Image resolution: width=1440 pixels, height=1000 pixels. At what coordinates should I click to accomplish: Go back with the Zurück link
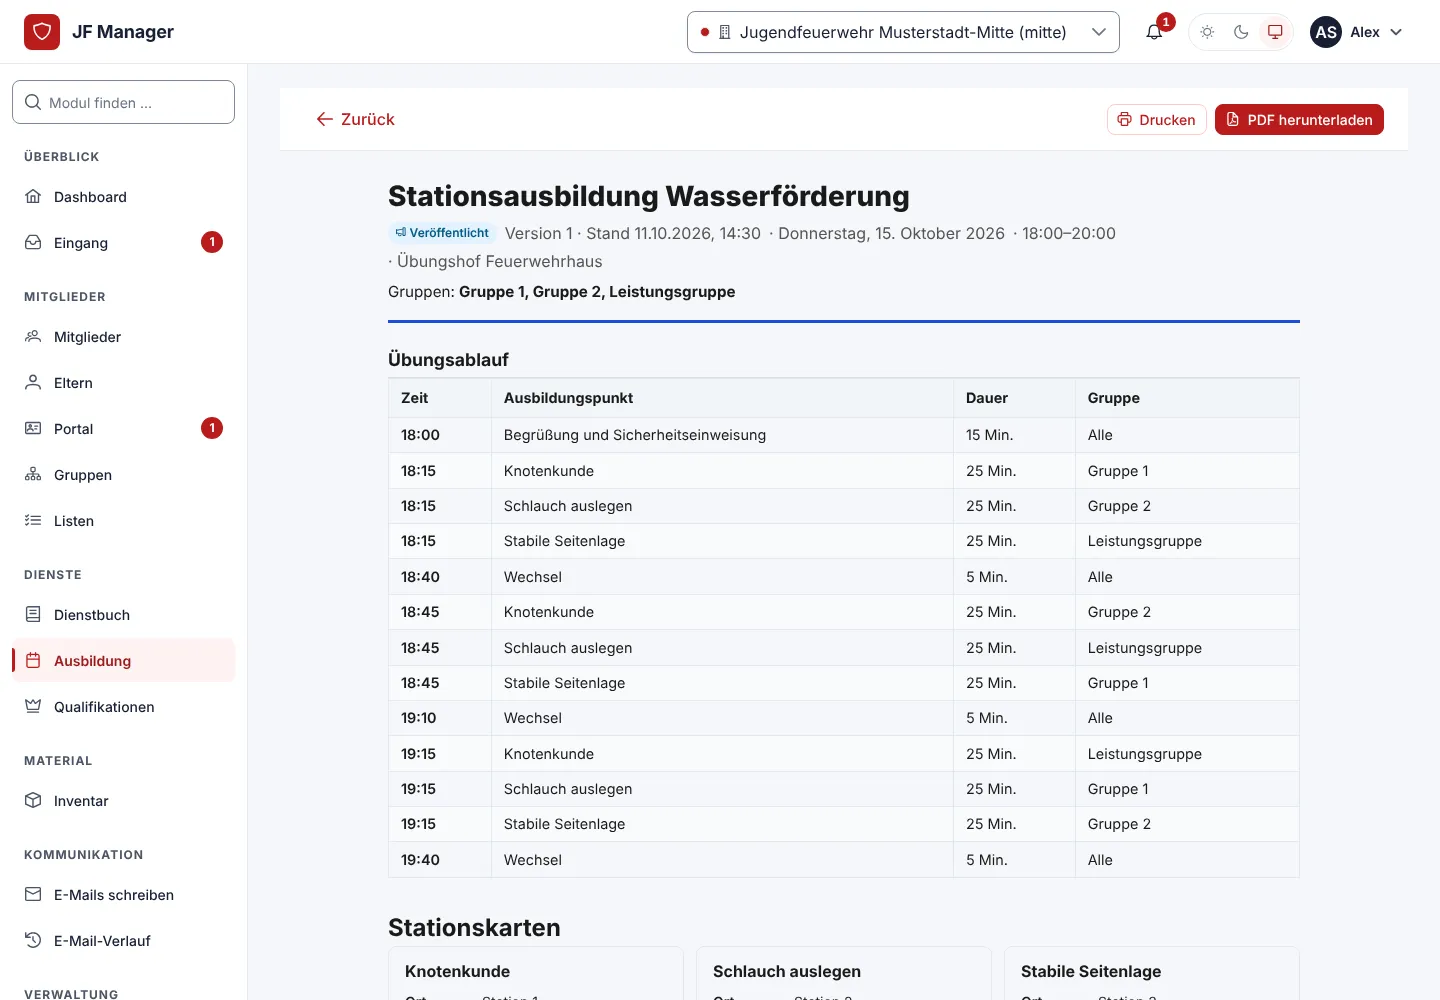point(355,119)
